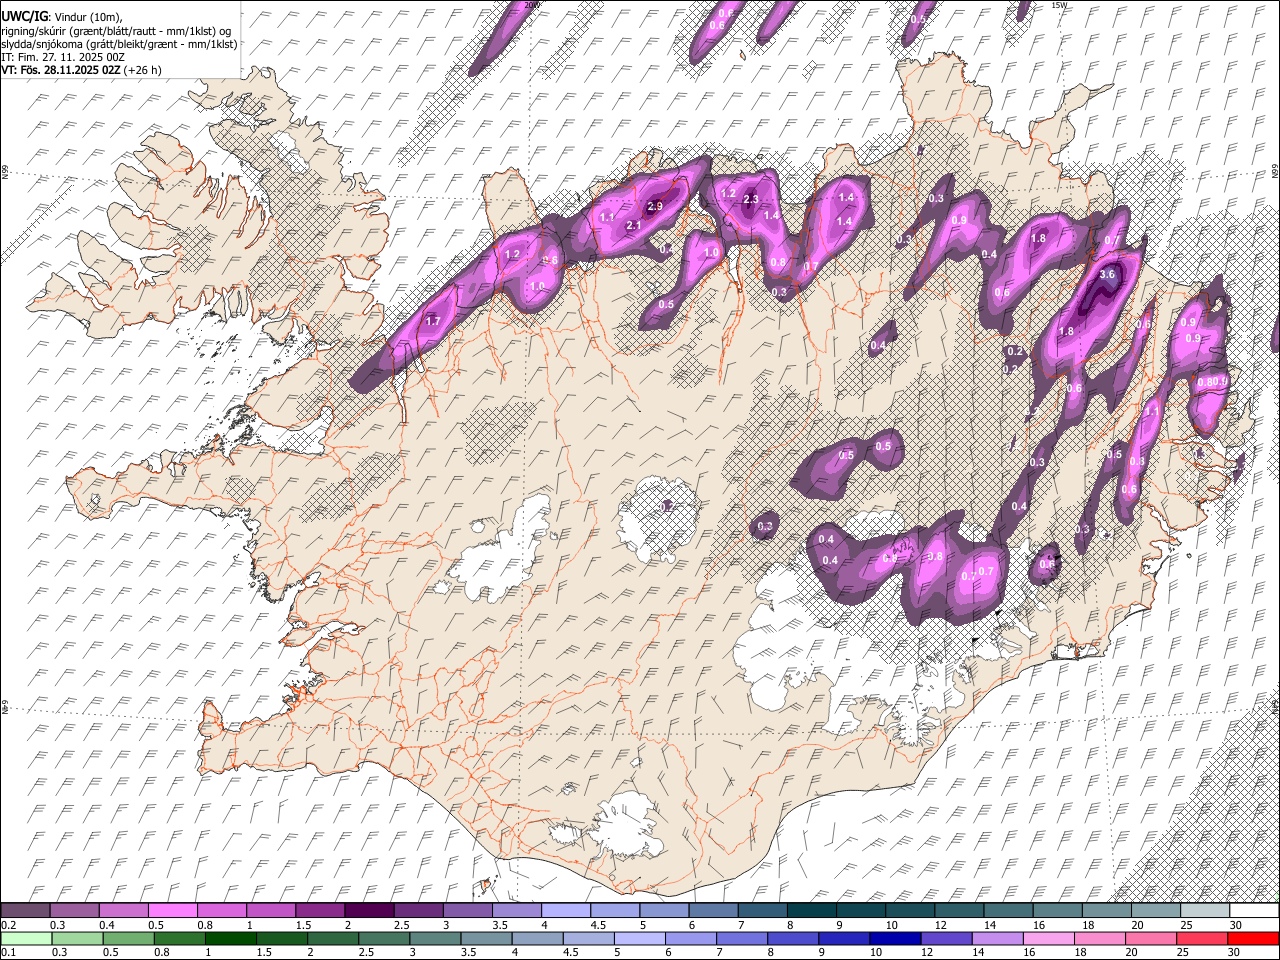This screenshot has width=1280, height=960.
Task: Select the lower-scale red swatch 25 to 30
Action: point(1203,938)
